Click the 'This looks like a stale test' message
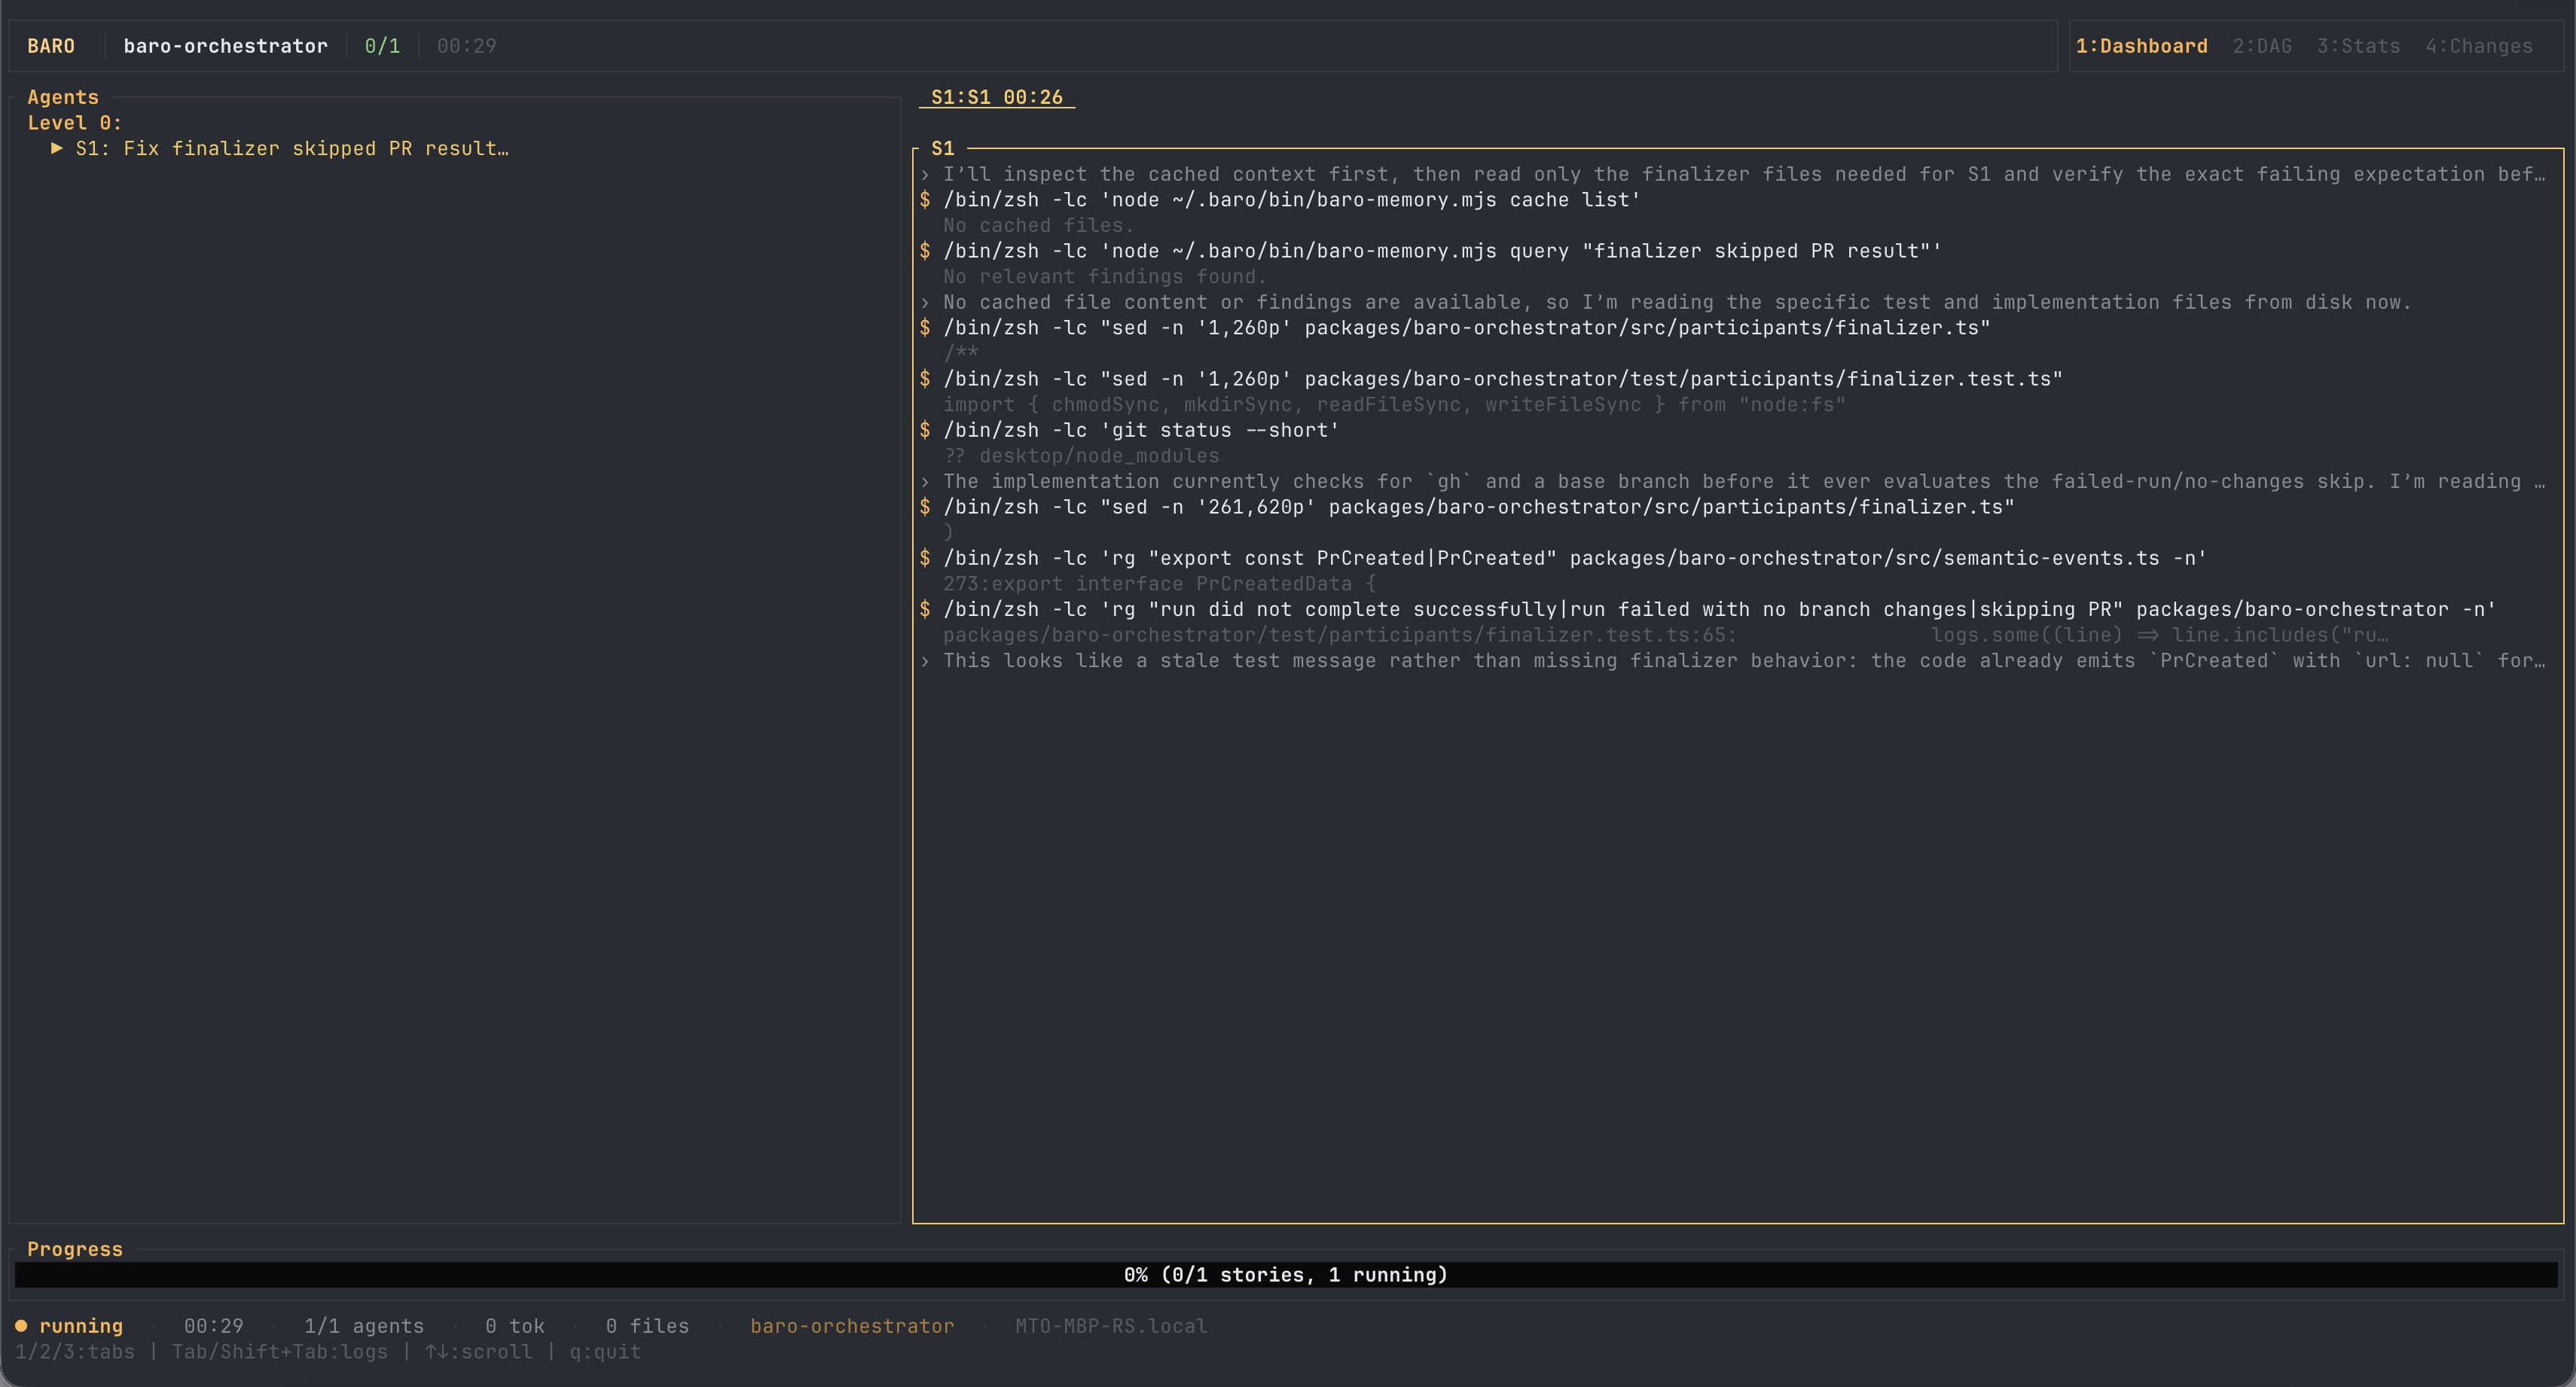This screenshot has width=2576, height=1387. [x=1744, y=661]
